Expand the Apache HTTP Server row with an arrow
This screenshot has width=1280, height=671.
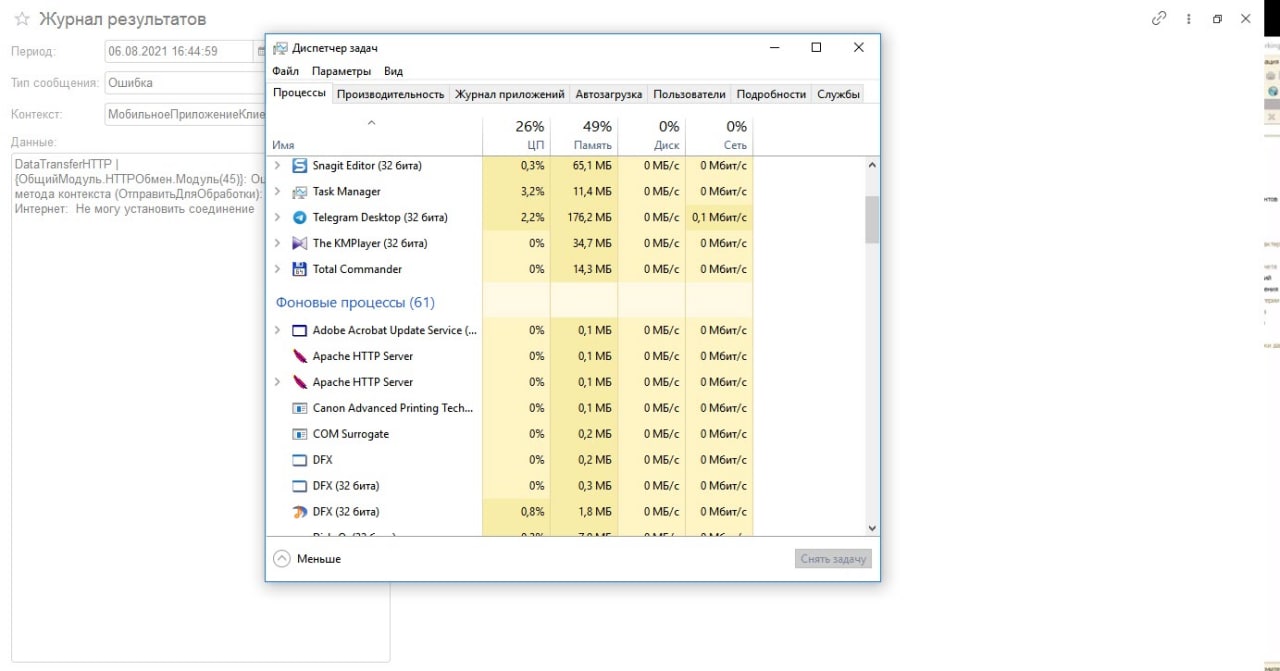277,382
